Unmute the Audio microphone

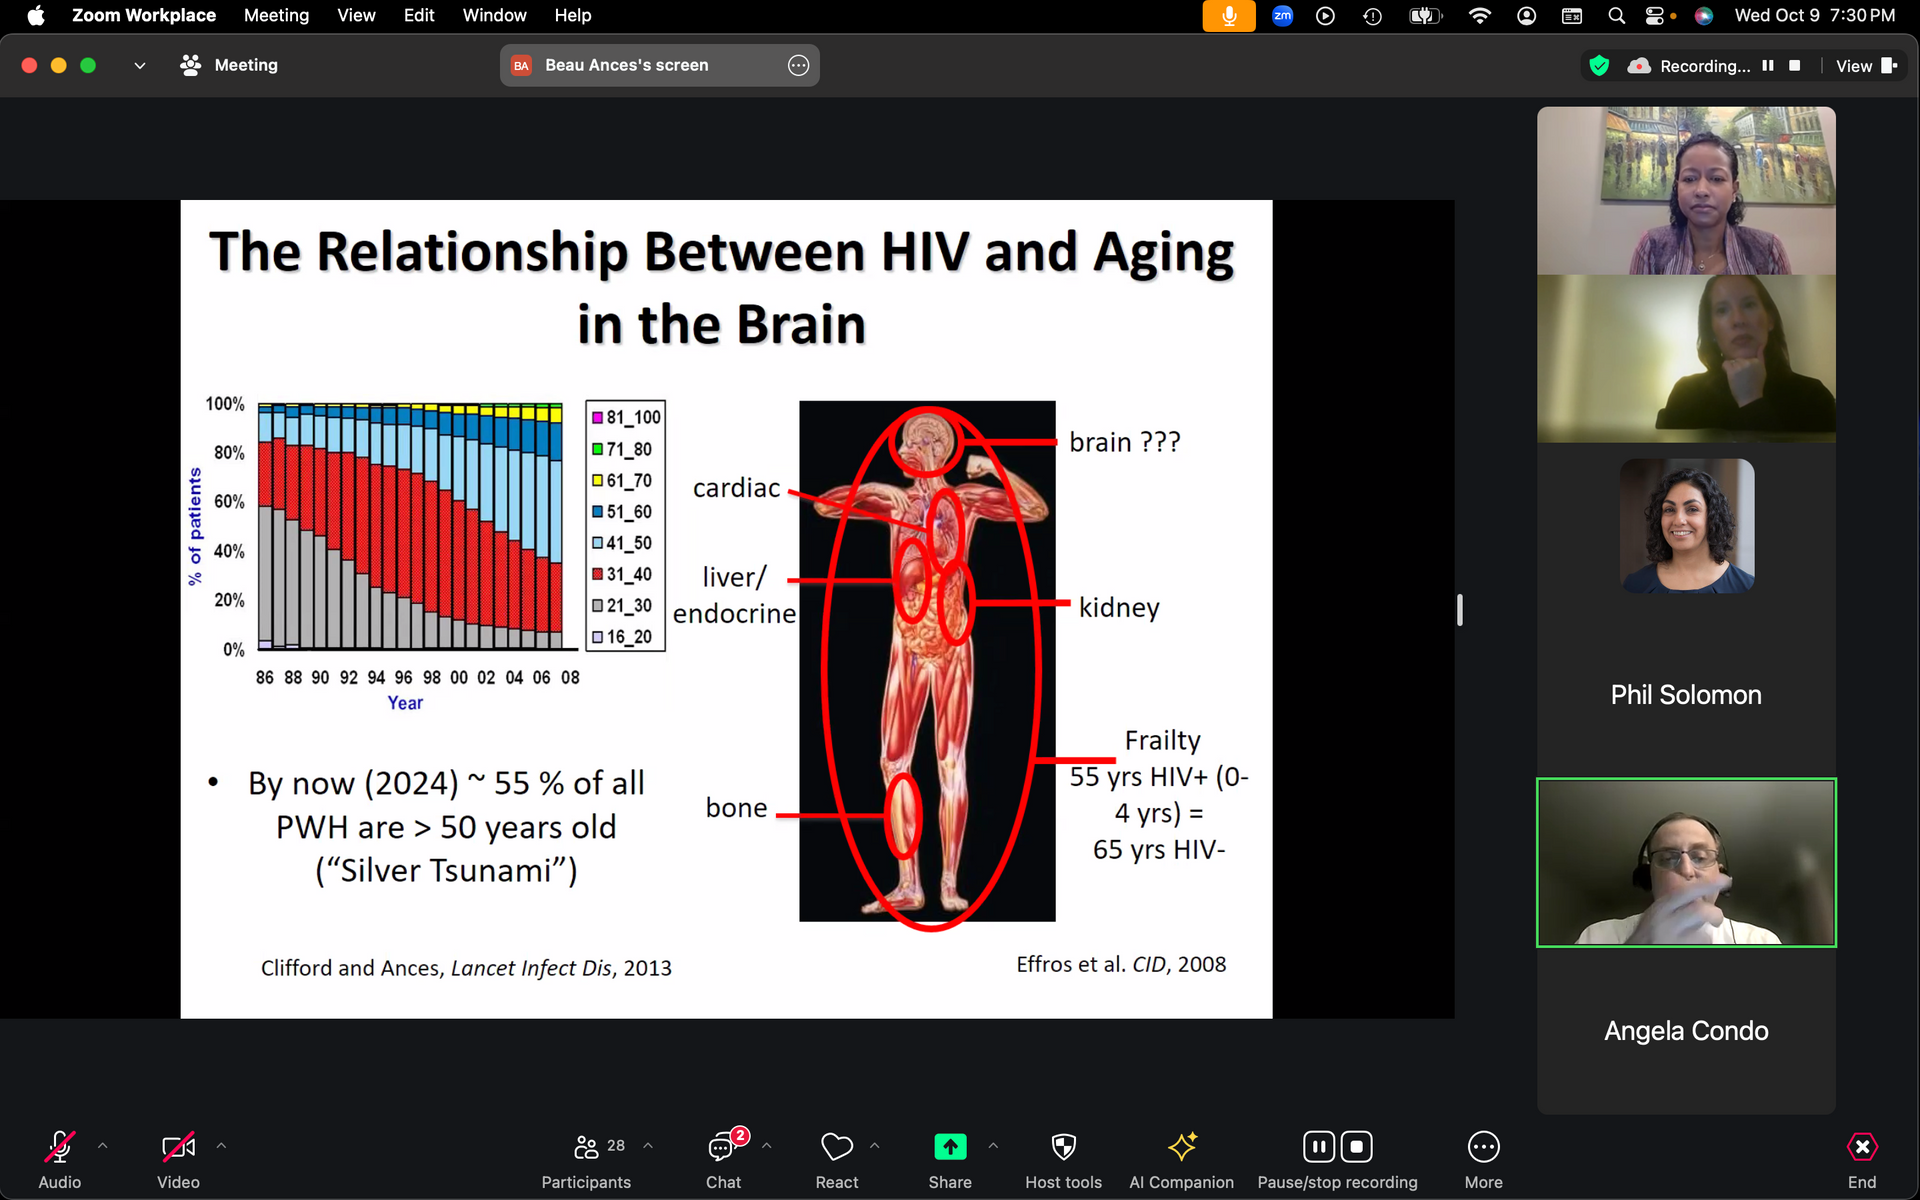tap(59, 1147)
